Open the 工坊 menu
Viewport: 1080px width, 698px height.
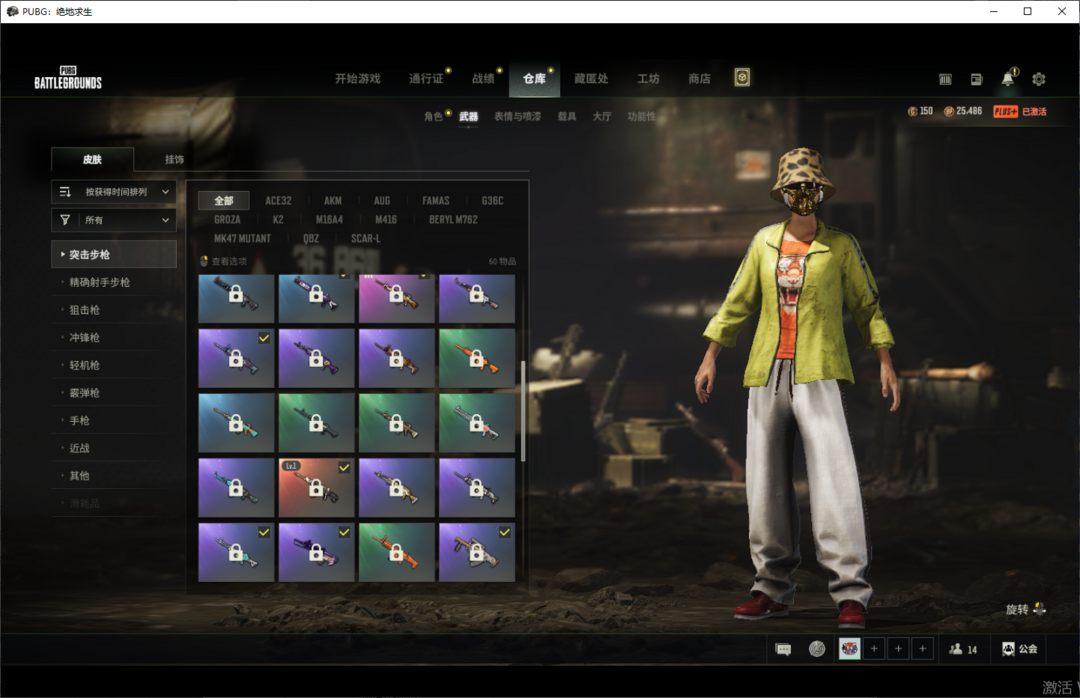[648, 79]
